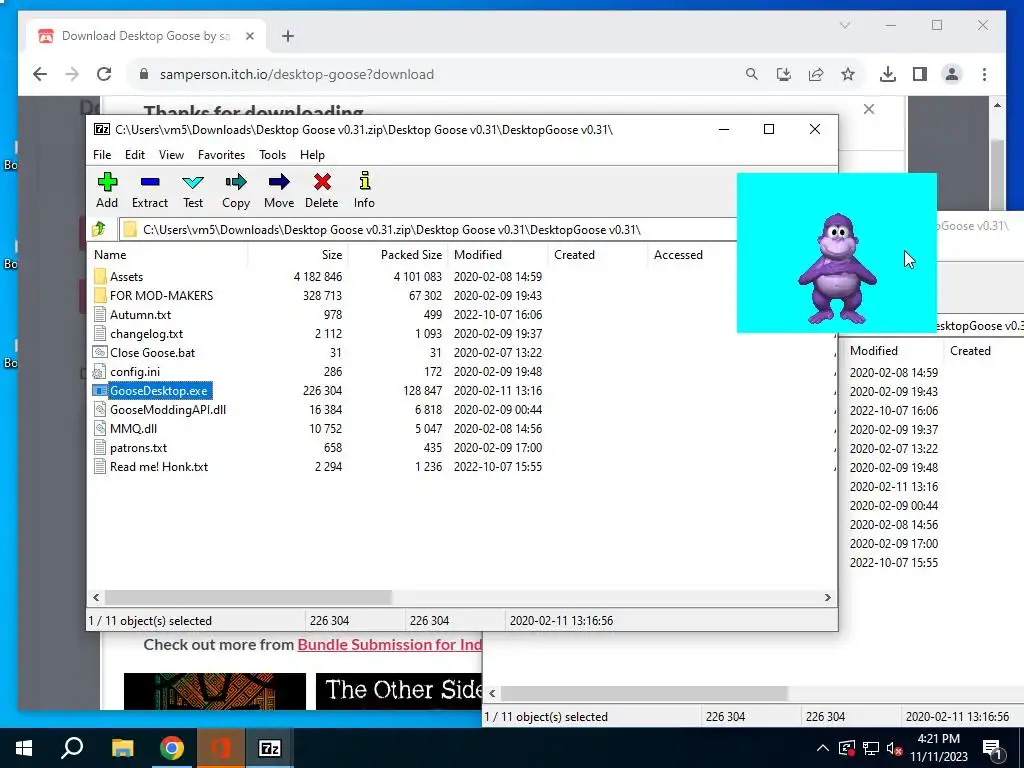
Task: Select GooseModdingAPI.dll file
Action: click(168, 409)
